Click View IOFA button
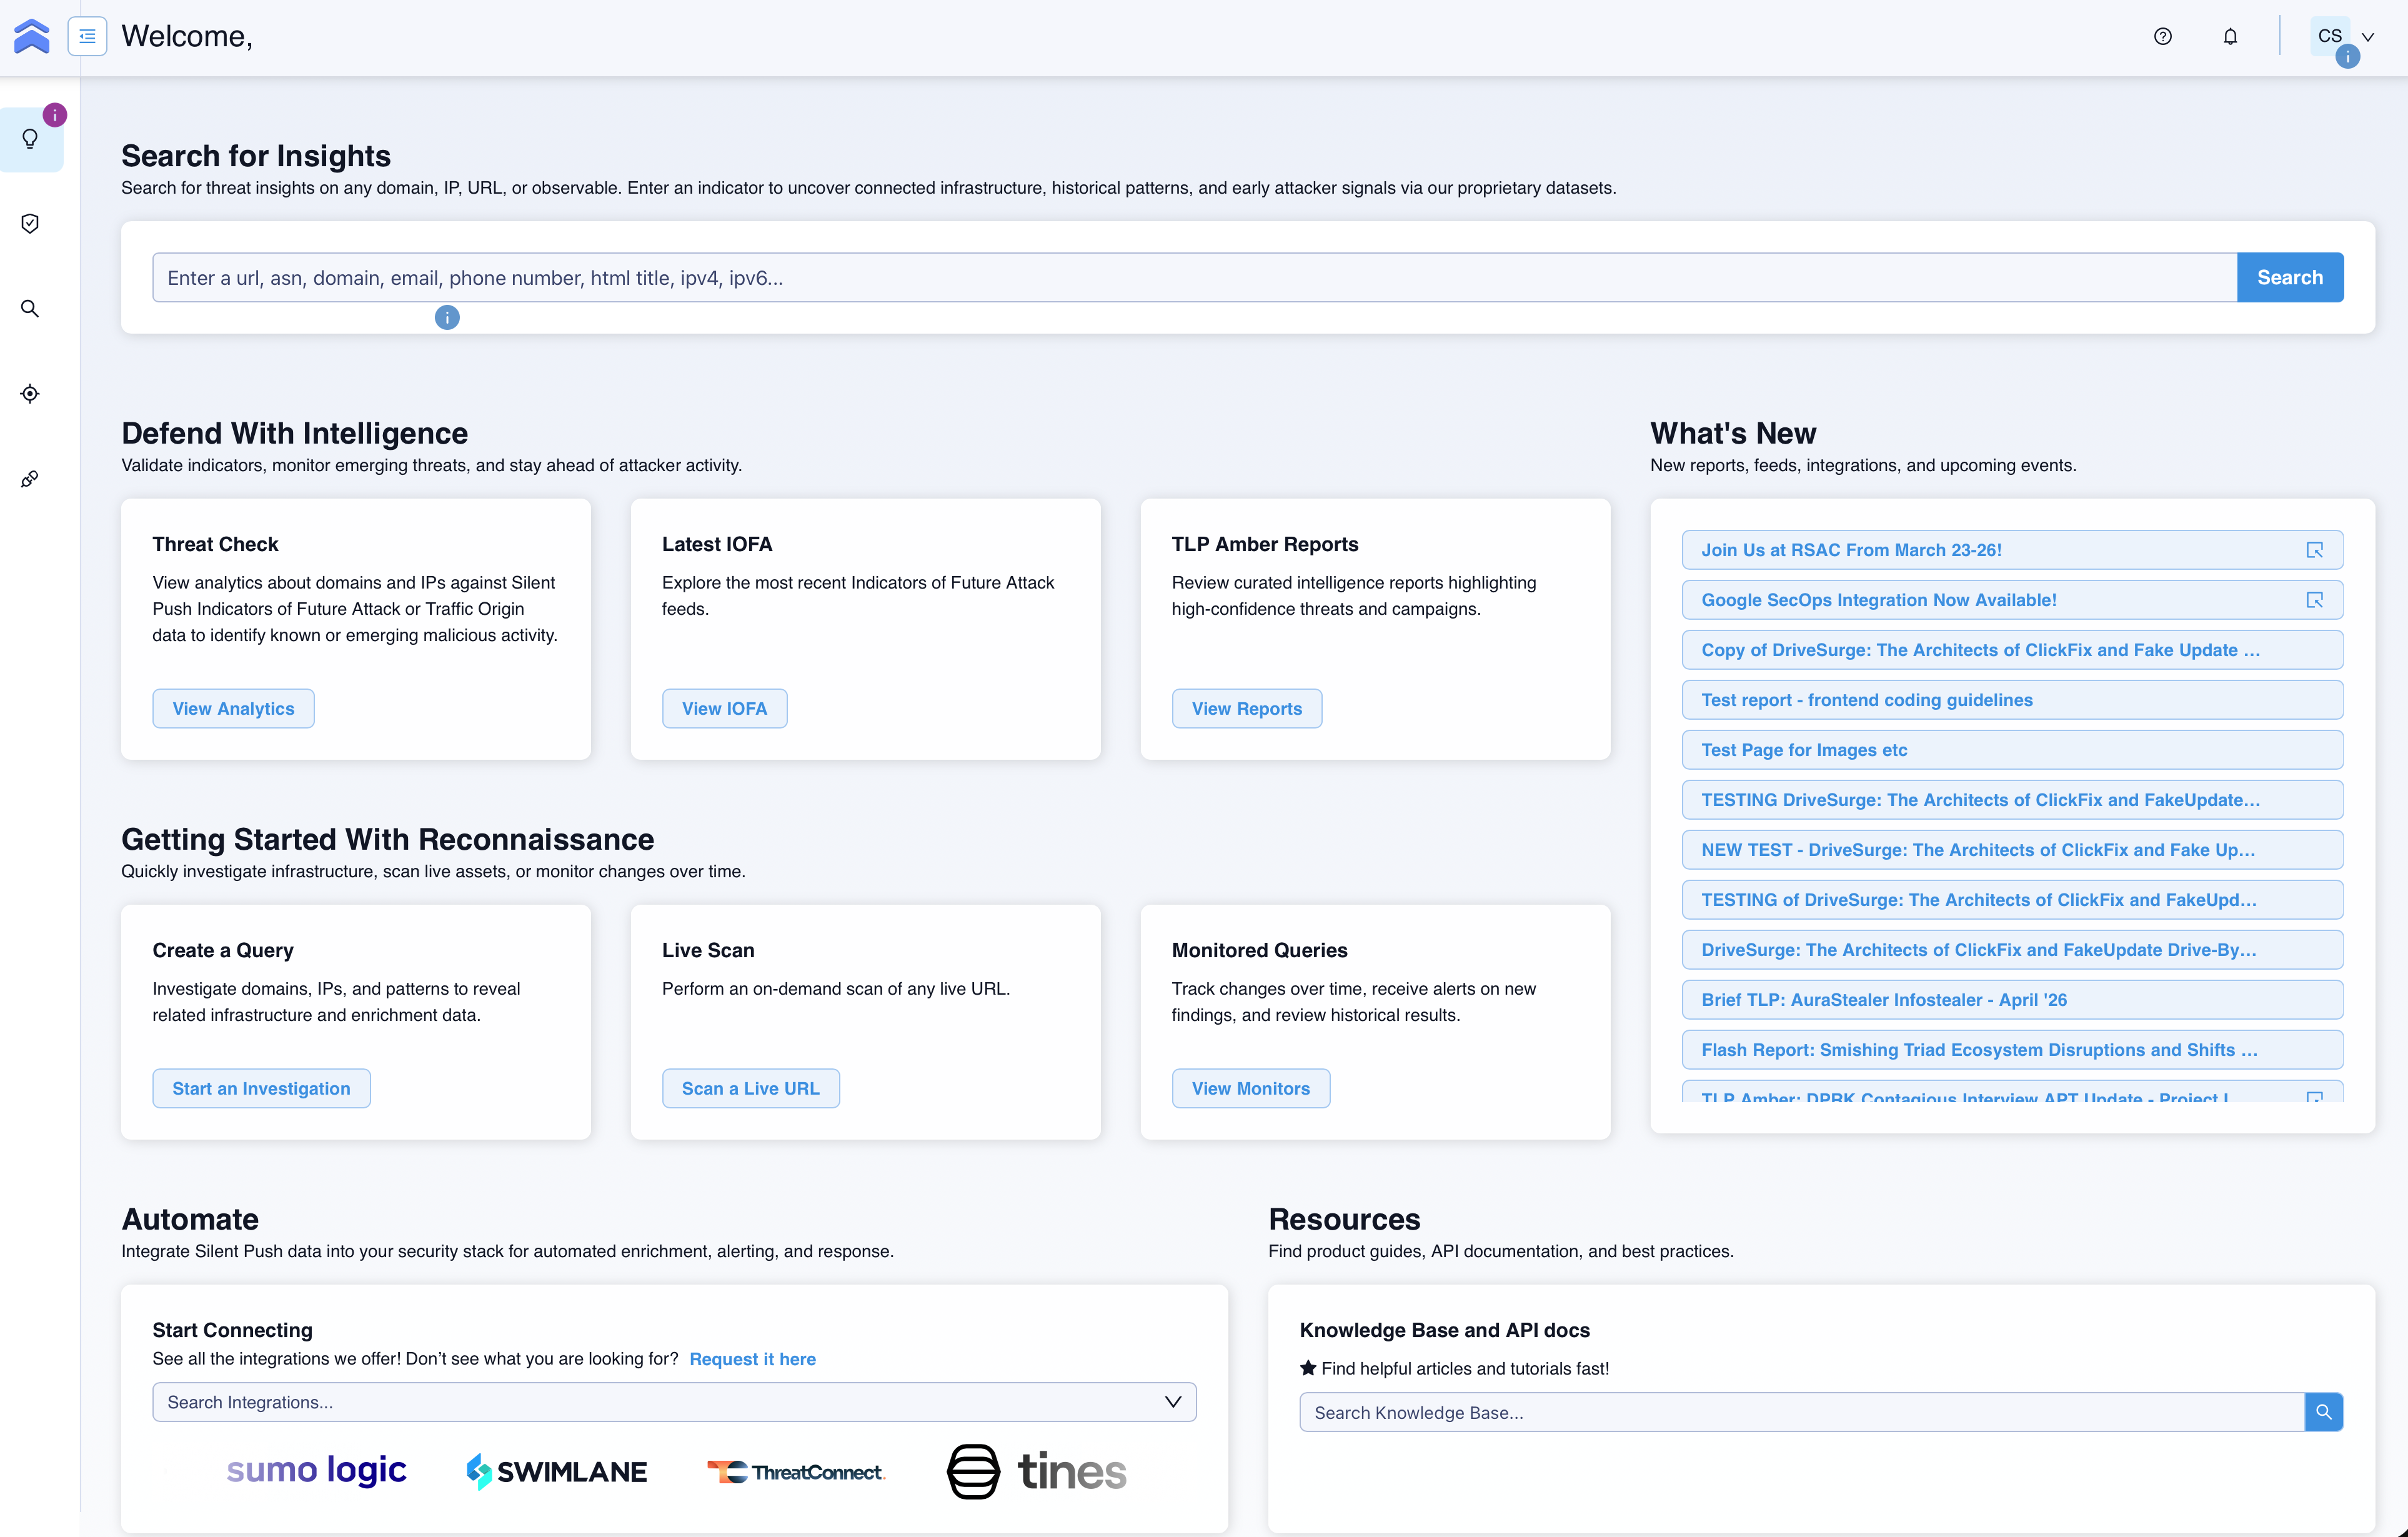Image resolution: width=2408 pixels, height=1537 pixels. pos(724,708)
